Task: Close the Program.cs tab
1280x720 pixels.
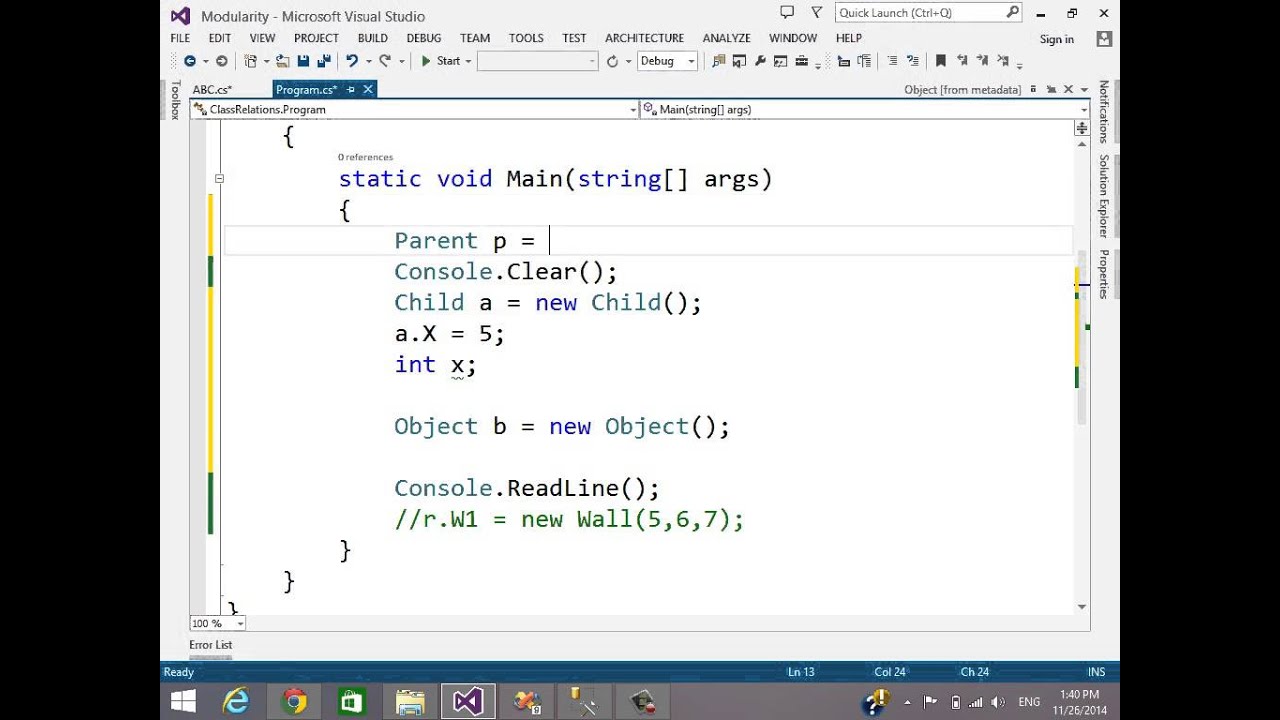Action: 368,89
